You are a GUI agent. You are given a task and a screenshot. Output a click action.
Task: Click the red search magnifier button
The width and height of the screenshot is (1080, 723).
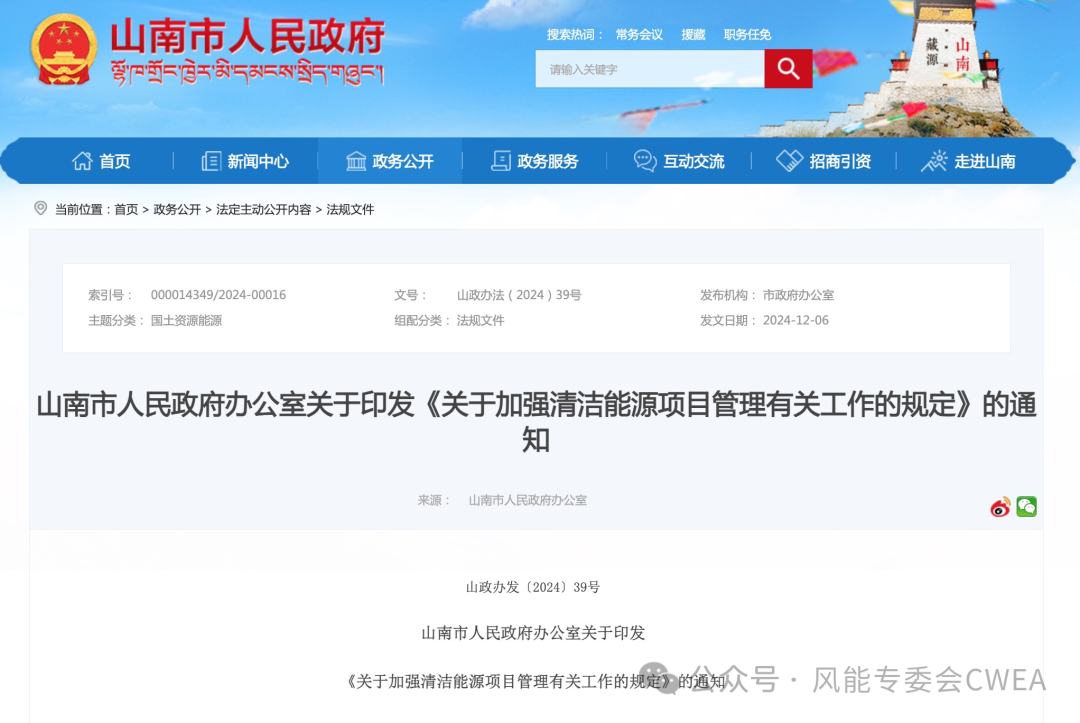tap(788, 69)
